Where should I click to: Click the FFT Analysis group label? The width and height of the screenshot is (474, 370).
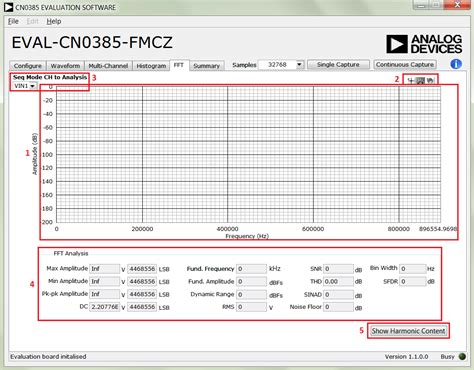(71, 253)
